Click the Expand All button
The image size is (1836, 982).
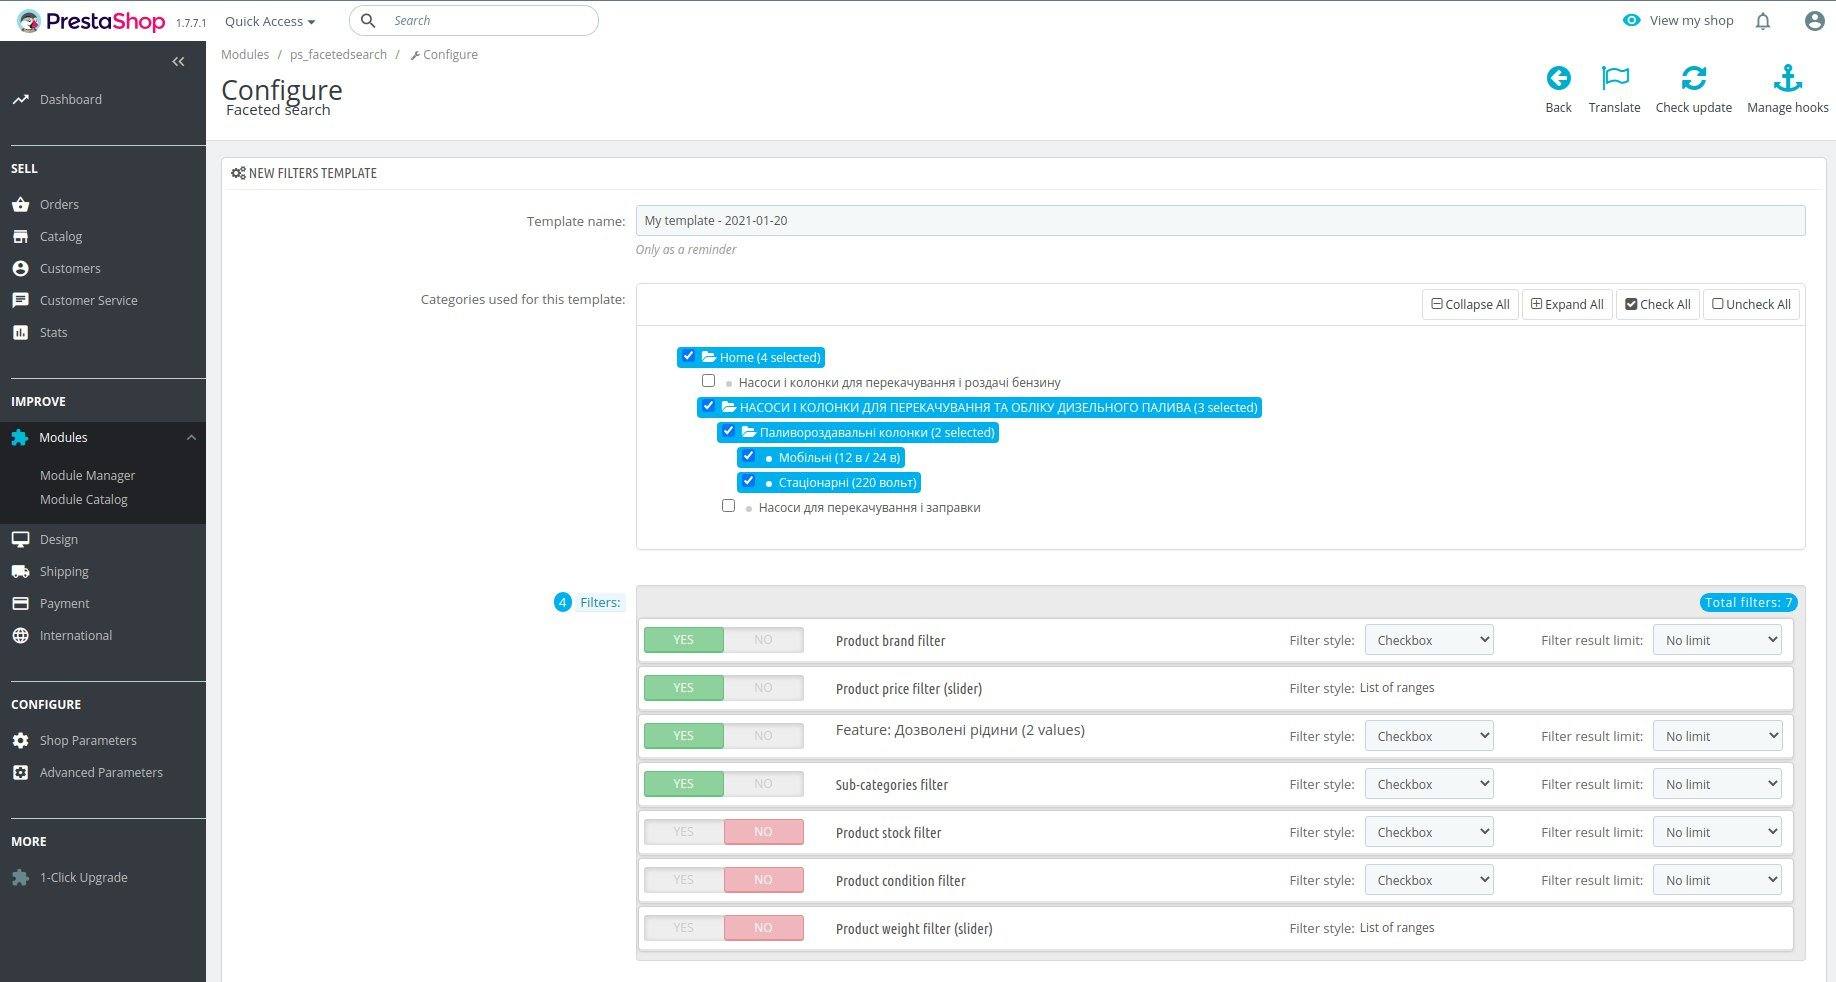1567,304
